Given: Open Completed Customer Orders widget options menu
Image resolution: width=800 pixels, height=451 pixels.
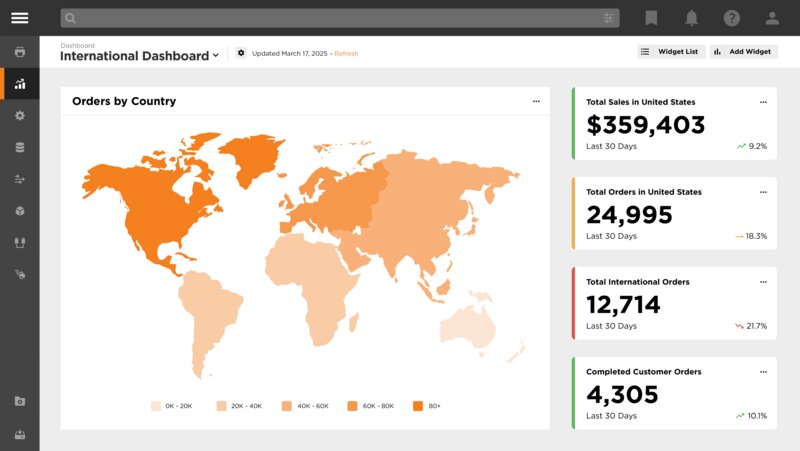Looking at the screenshot, I should [764, 372].
